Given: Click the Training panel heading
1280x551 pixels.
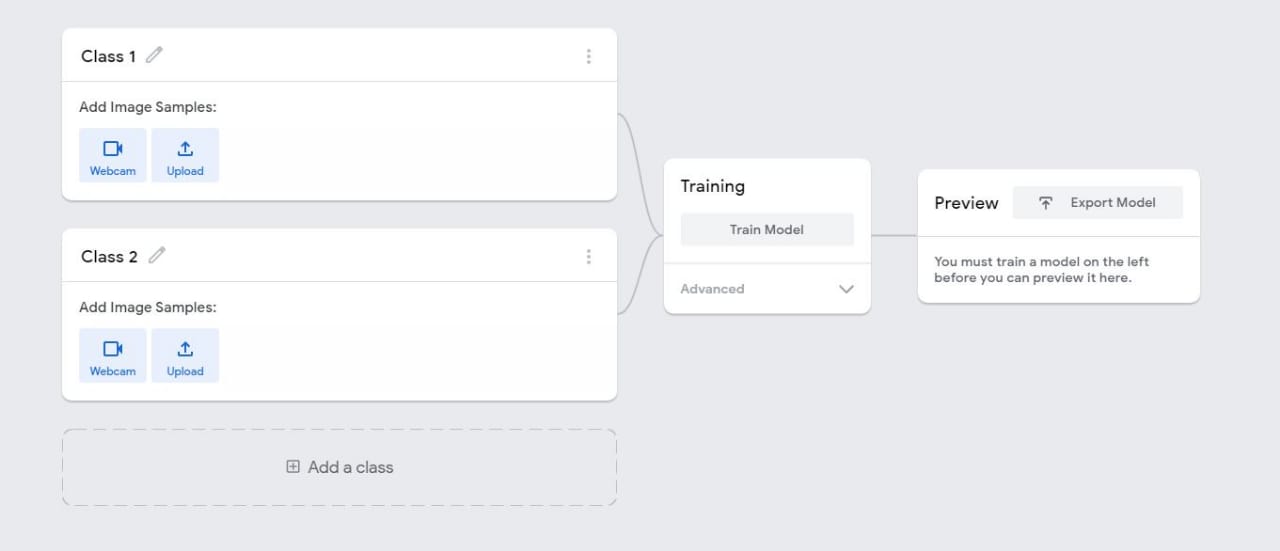Looking at the screenshot, I should 712,186.
